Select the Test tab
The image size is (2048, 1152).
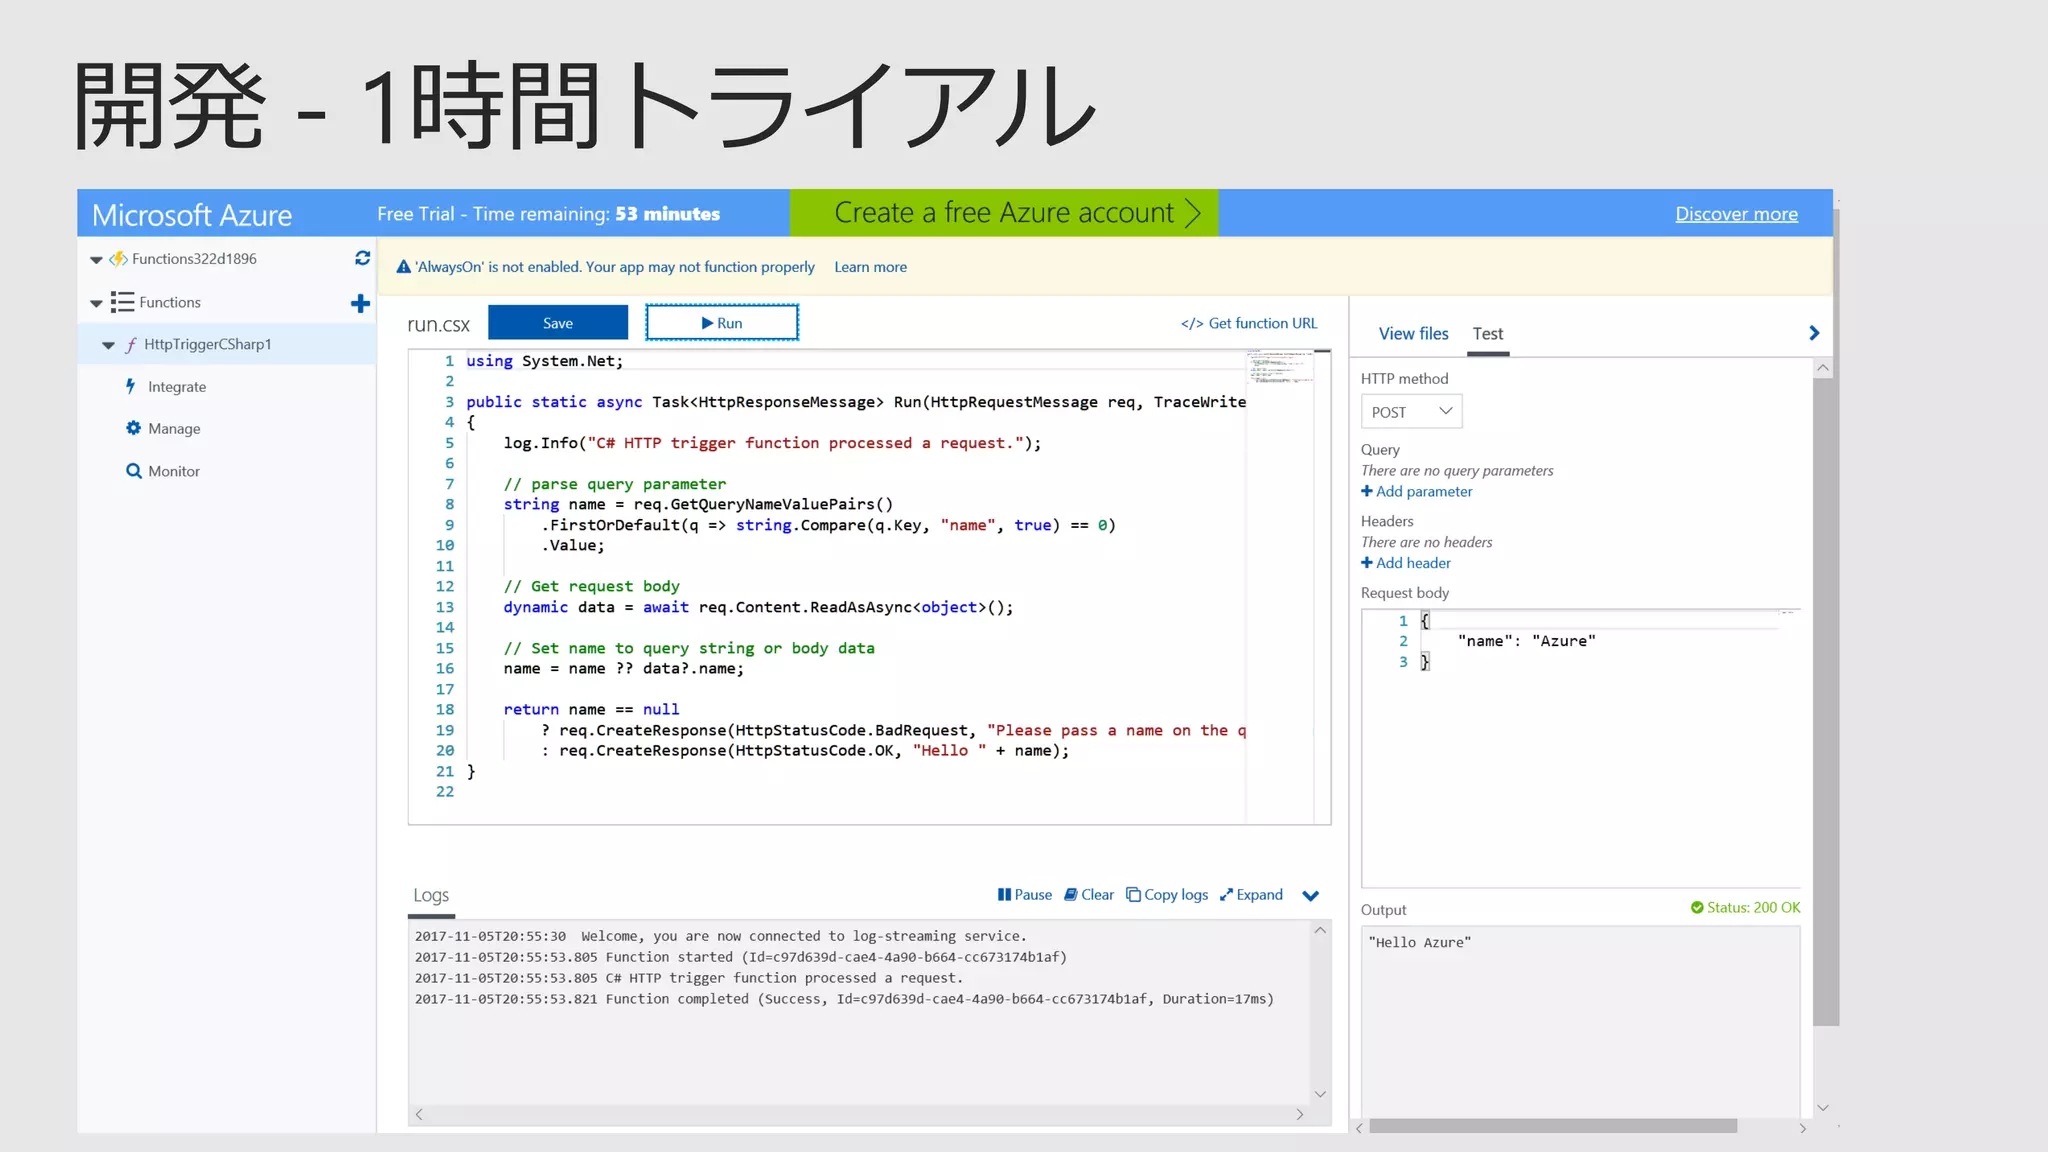1487,334
